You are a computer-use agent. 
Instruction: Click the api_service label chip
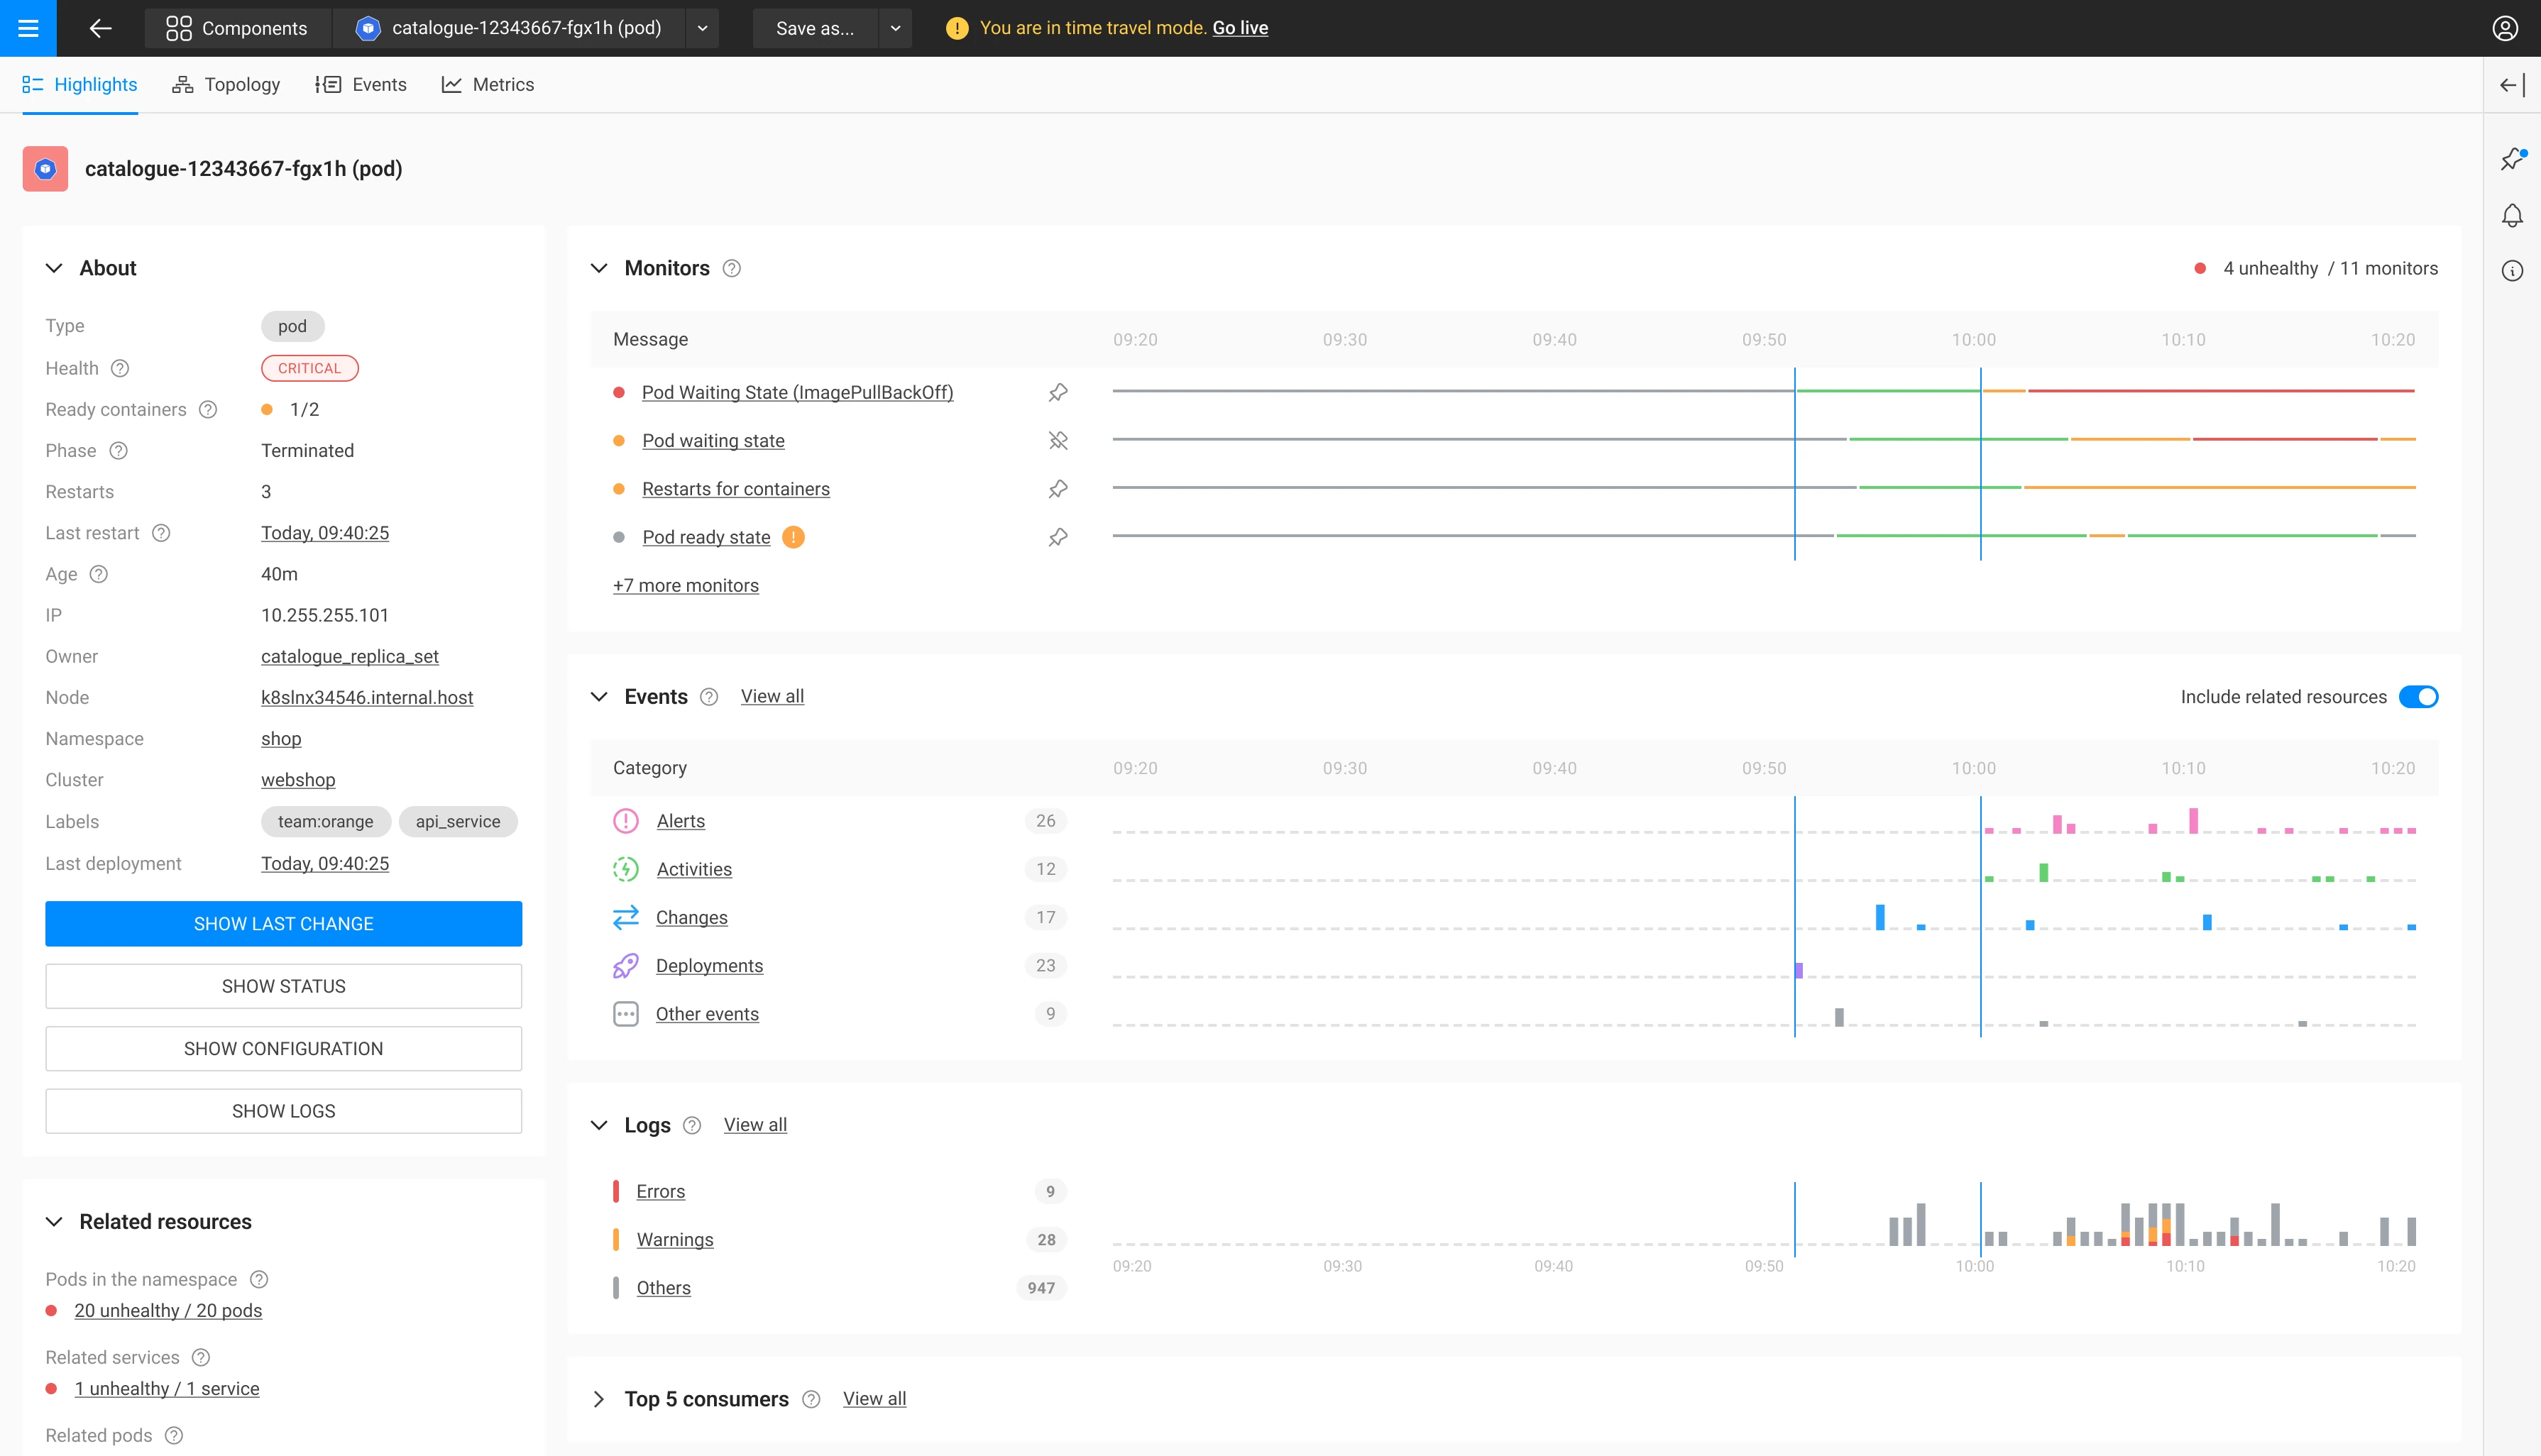click(x=458, y=822)
